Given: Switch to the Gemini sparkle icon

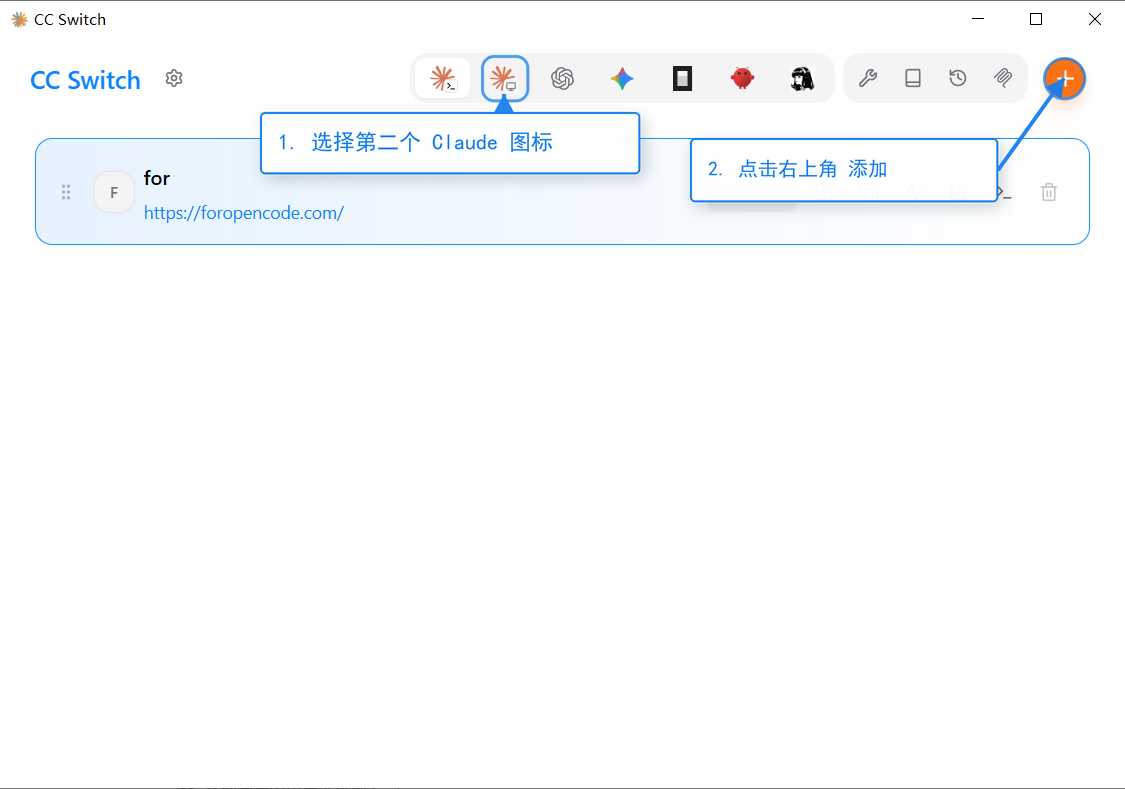Looking at the screenshot, I should [622, 78].
